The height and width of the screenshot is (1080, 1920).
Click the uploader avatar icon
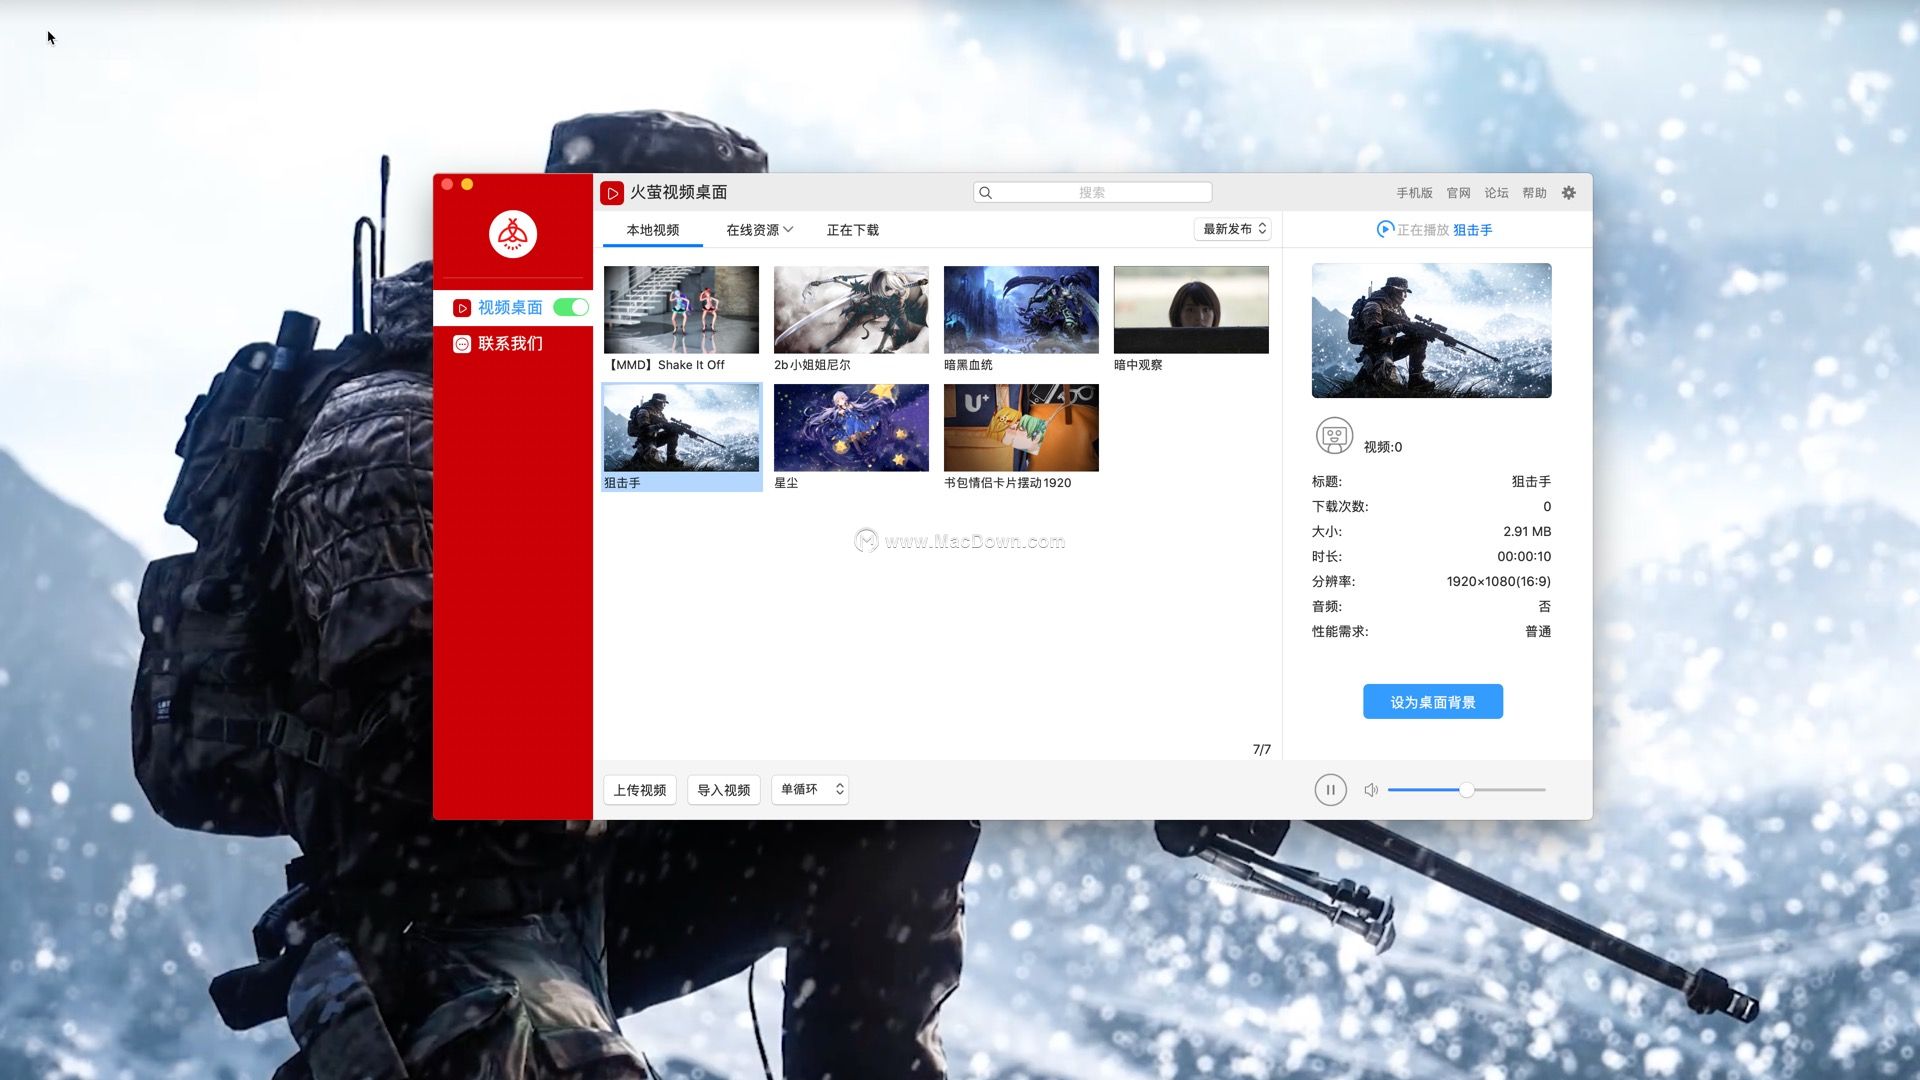[1334, 436]
